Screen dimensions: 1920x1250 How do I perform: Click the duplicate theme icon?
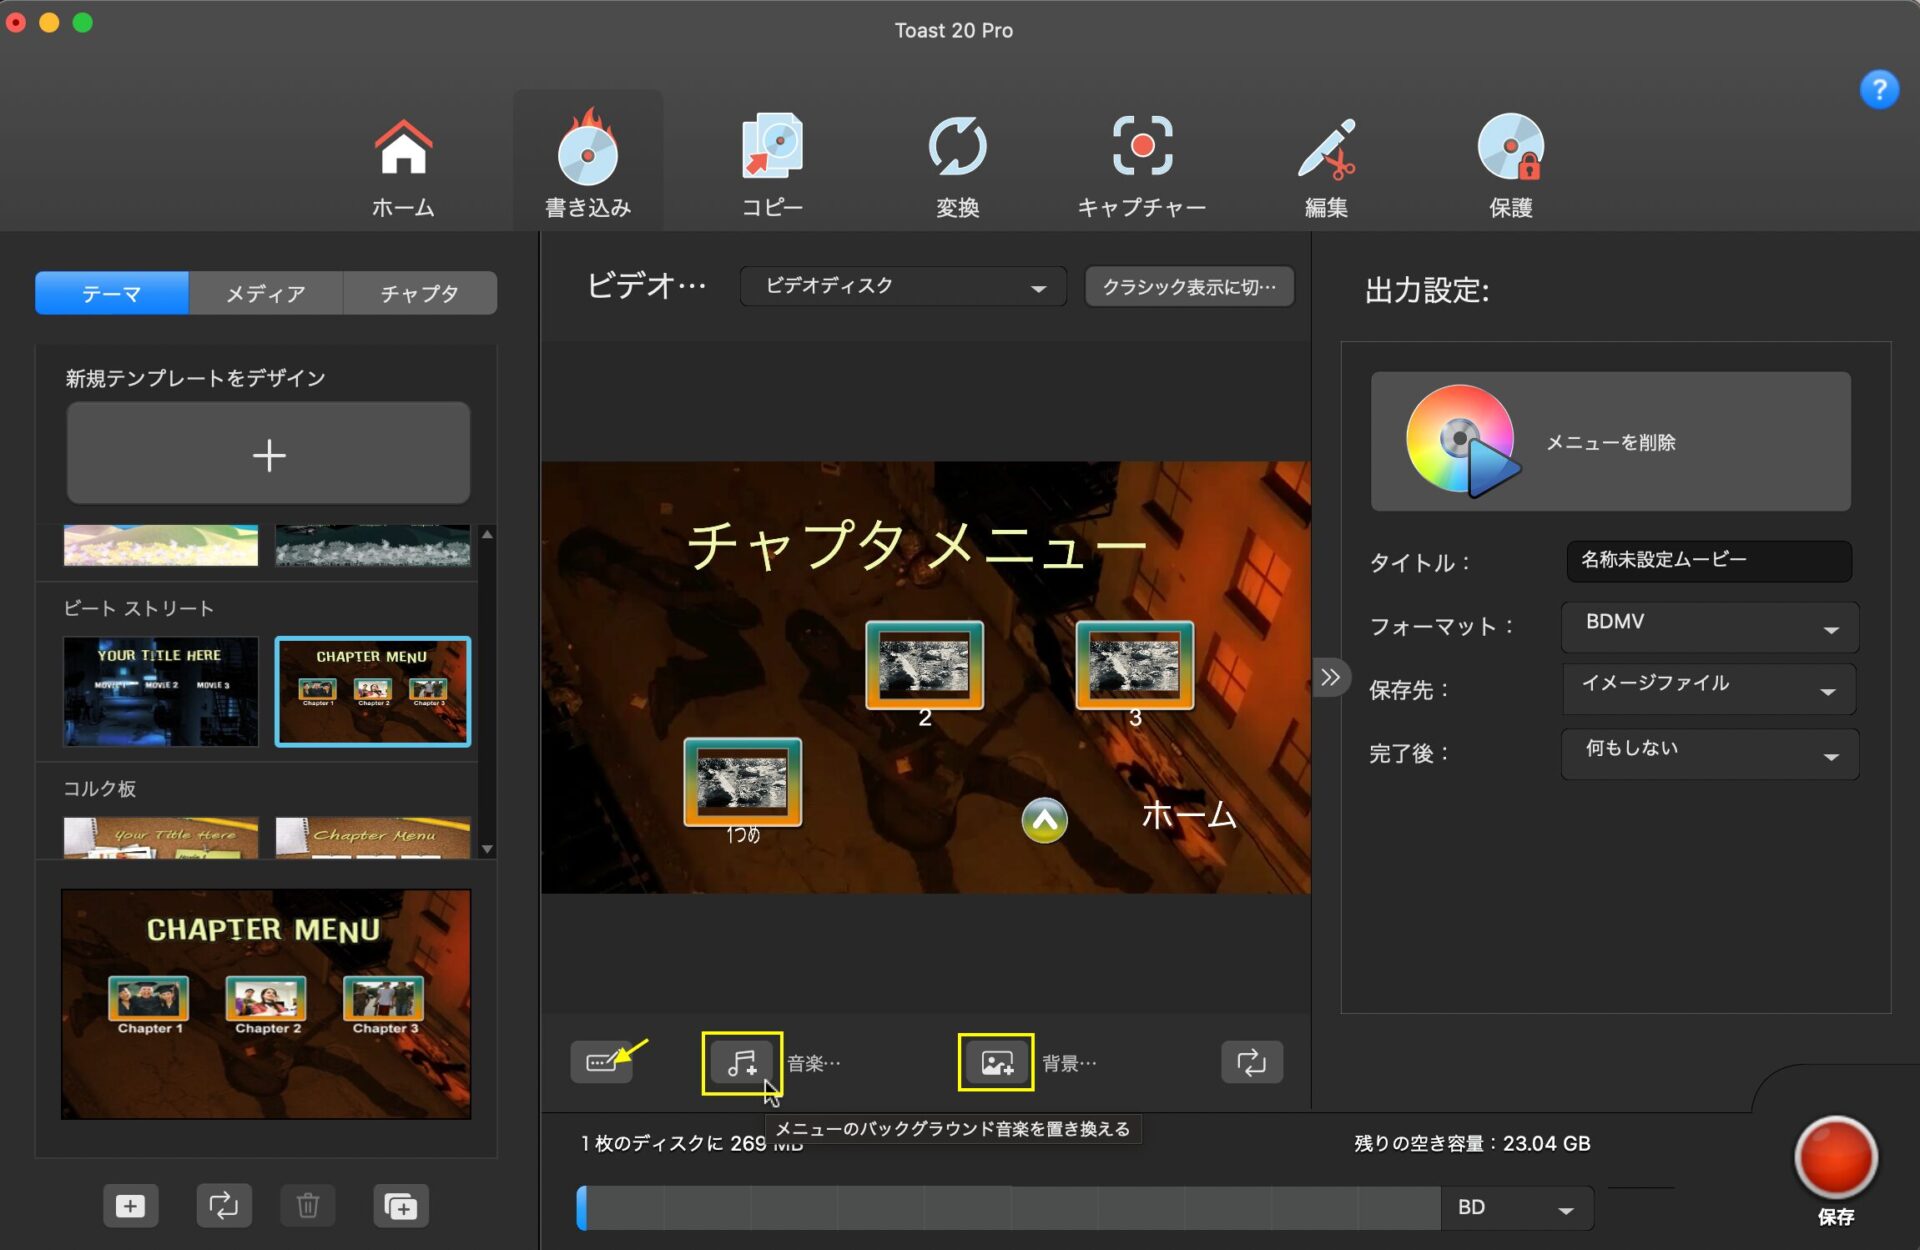tap(401, 1206)
